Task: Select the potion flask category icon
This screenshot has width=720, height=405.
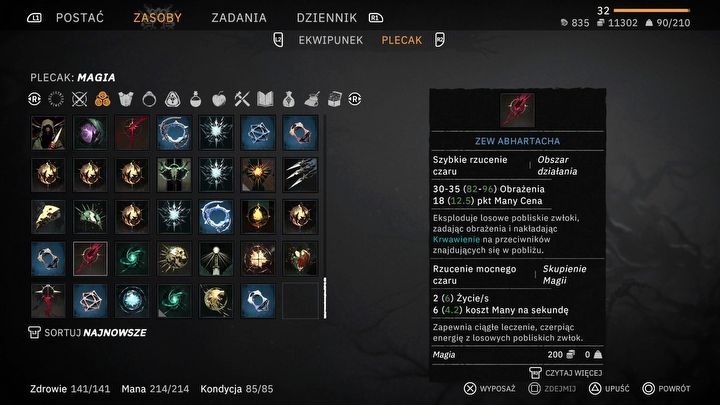Action: (196, 99)
